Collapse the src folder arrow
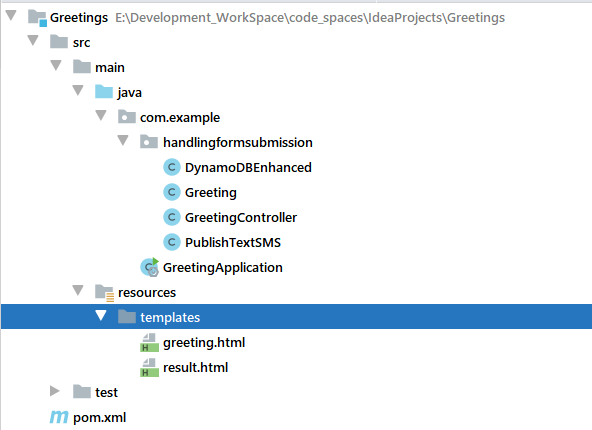The width and height of the screenshot is (592, 430). tap(33, 40)
